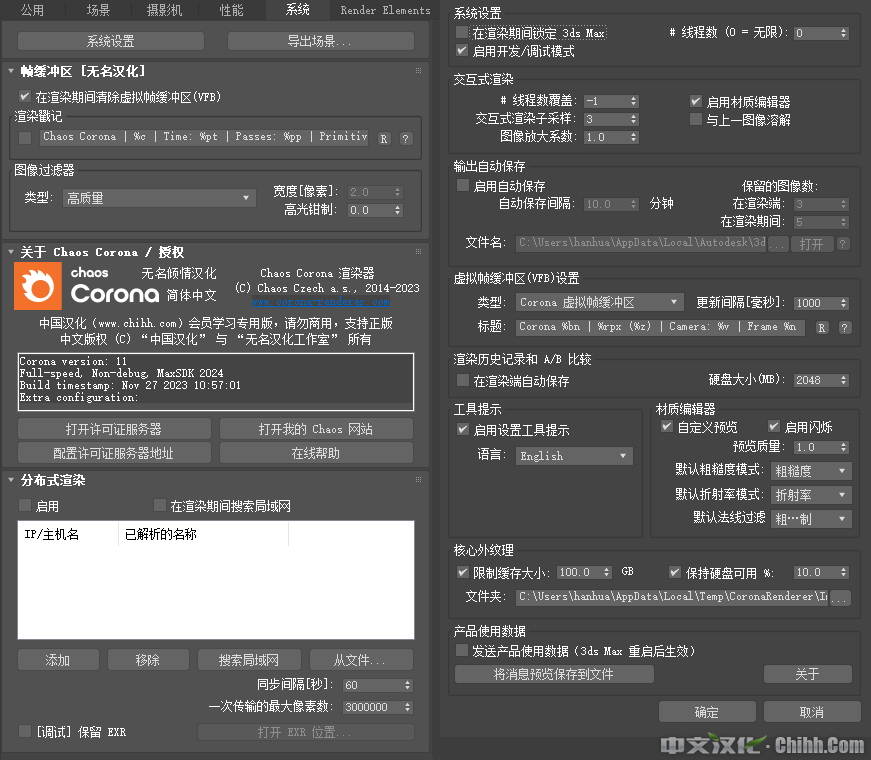Collapse the 分布式渲染 rollout header

pyautogui.click(x=54, y=481)
